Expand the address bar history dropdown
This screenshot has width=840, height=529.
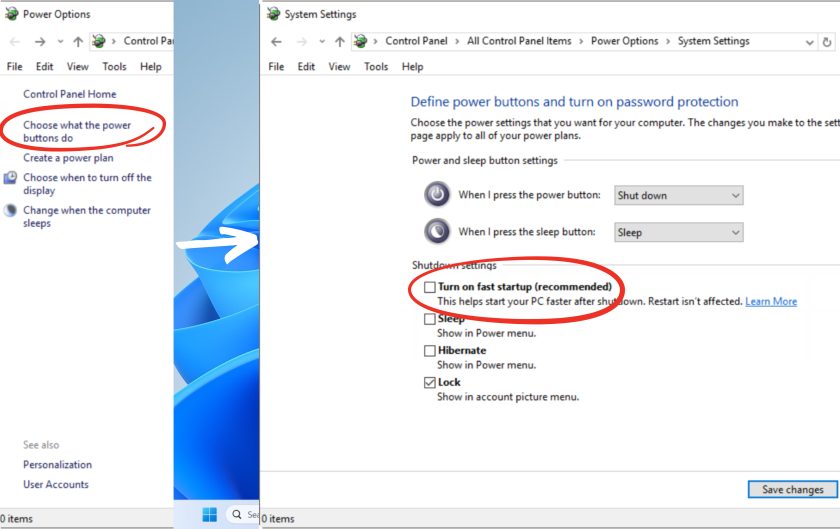tap(808, 42)
